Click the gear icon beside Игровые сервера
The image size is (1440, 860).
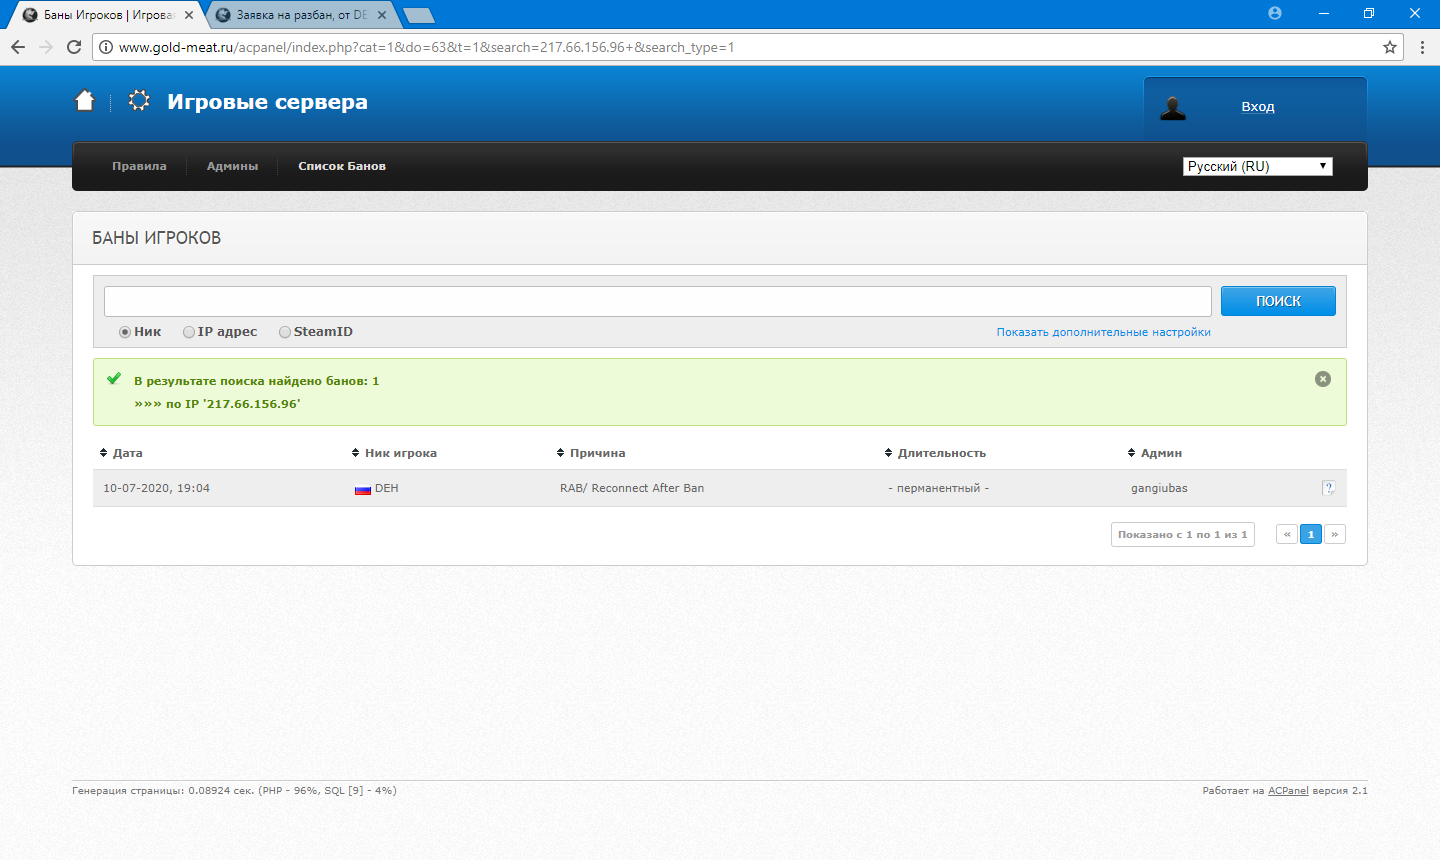pos(139,101)
